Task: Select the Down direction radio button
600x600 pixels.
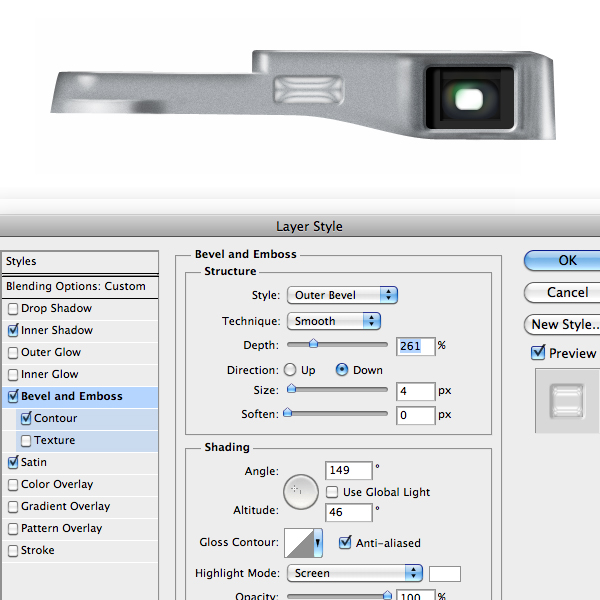Action: 342,370
